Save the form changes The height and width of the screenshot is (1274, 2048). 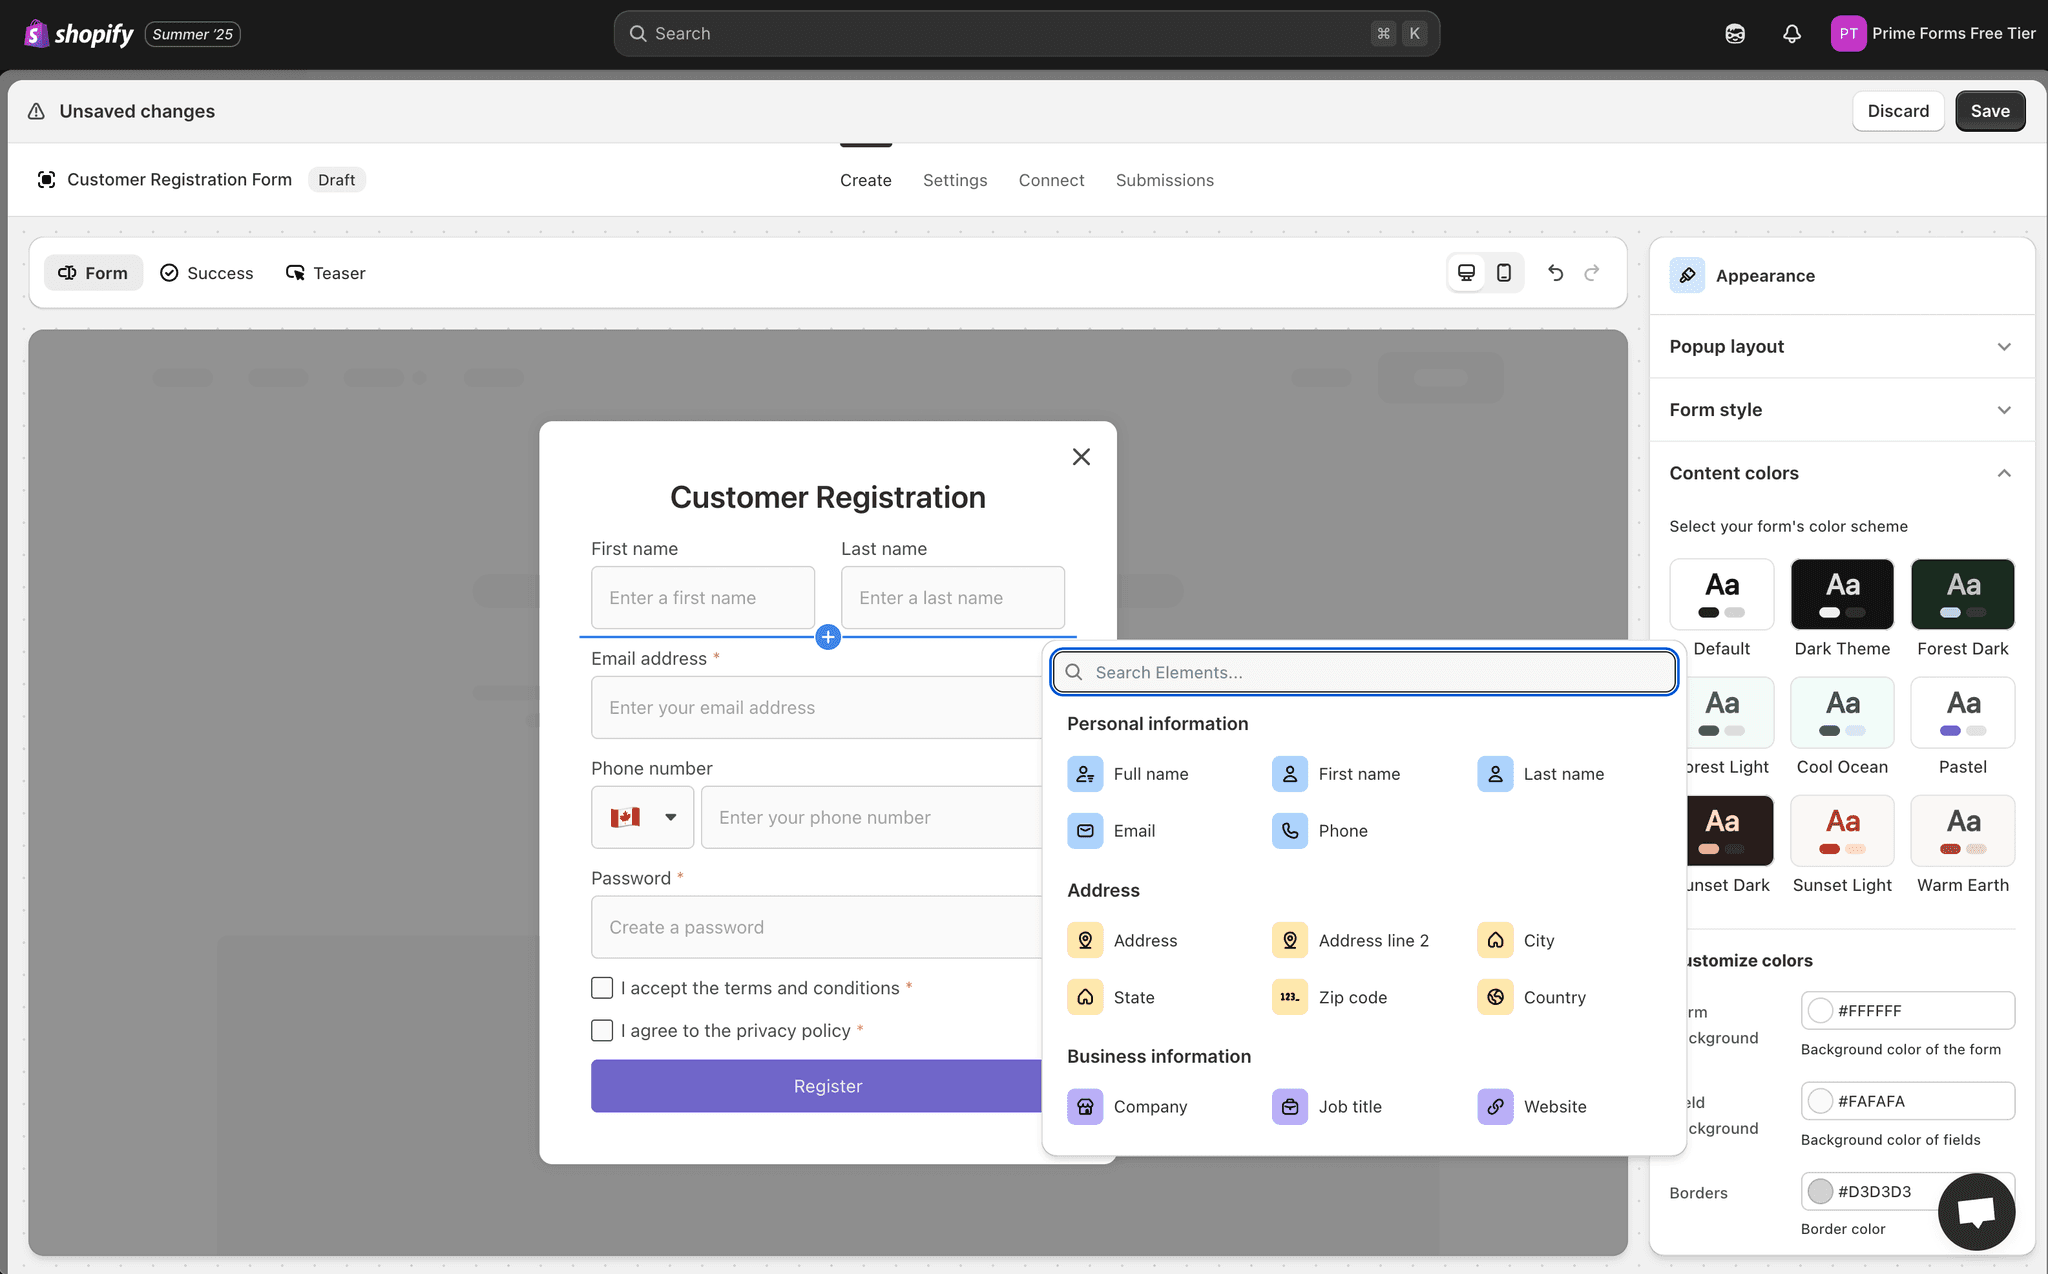point(1990,111)
